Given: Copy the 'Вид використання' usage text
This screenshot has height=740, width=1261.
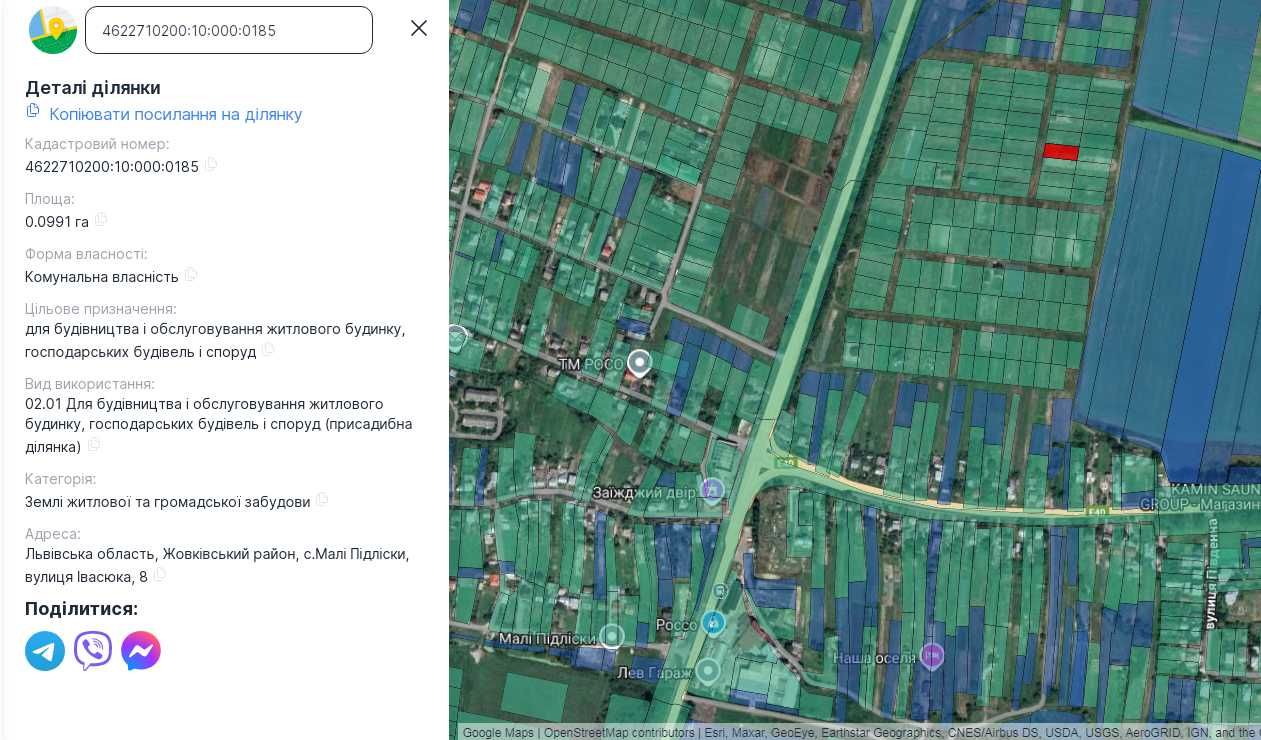Looking at the screenshot, I should pos(94,445).
